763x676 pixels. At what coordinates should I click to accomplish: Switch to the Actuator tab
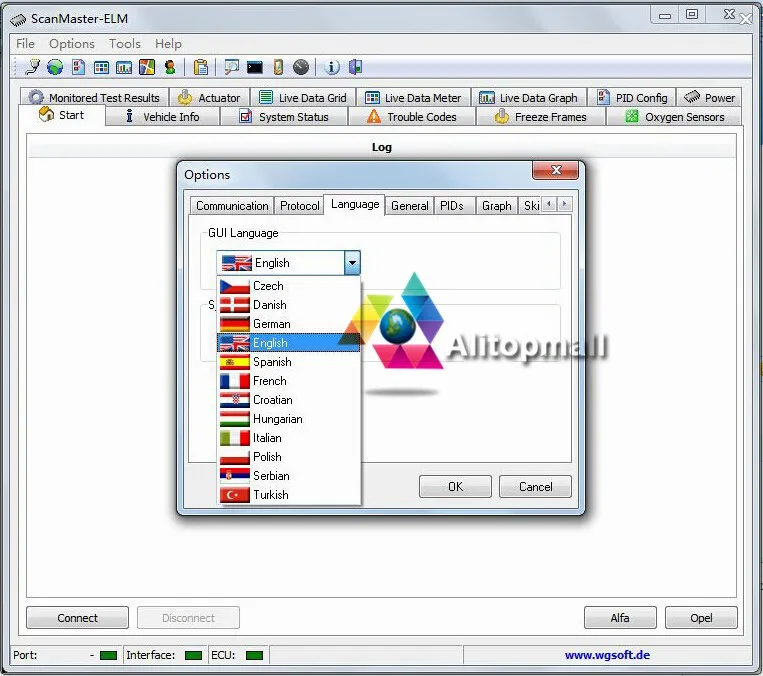[209, 97]
